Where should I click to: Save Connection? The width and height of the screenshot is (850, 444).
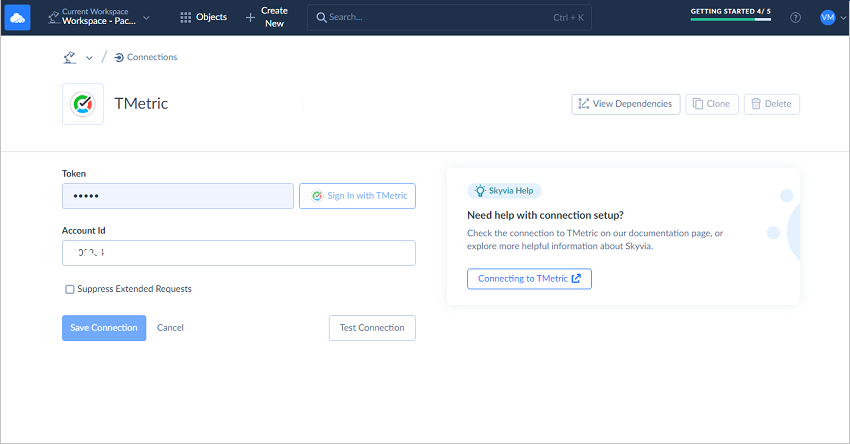(104, 328)
